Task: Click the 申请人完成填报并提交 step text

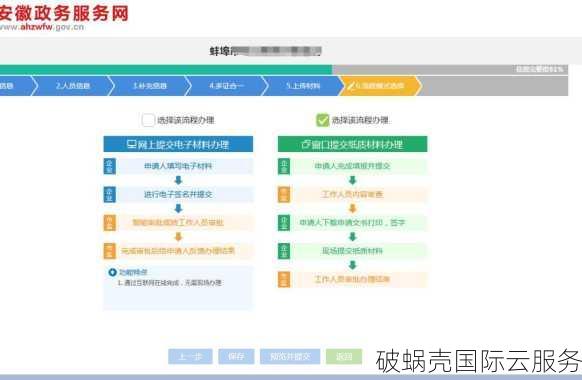Action: pyautogui.click(x=352, y=166)
